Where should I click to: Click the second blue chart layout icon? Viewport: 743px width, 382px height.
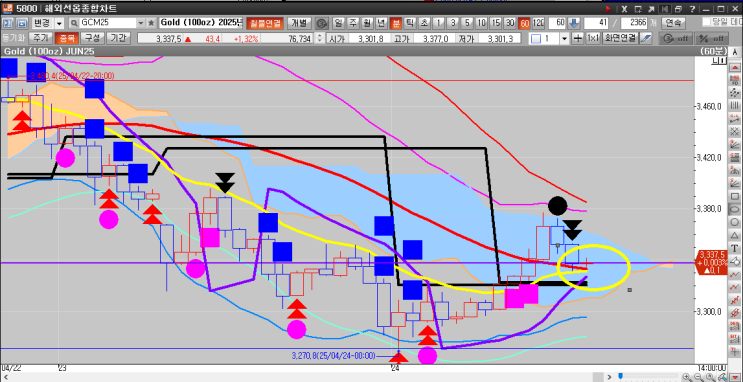pos(22,23)
